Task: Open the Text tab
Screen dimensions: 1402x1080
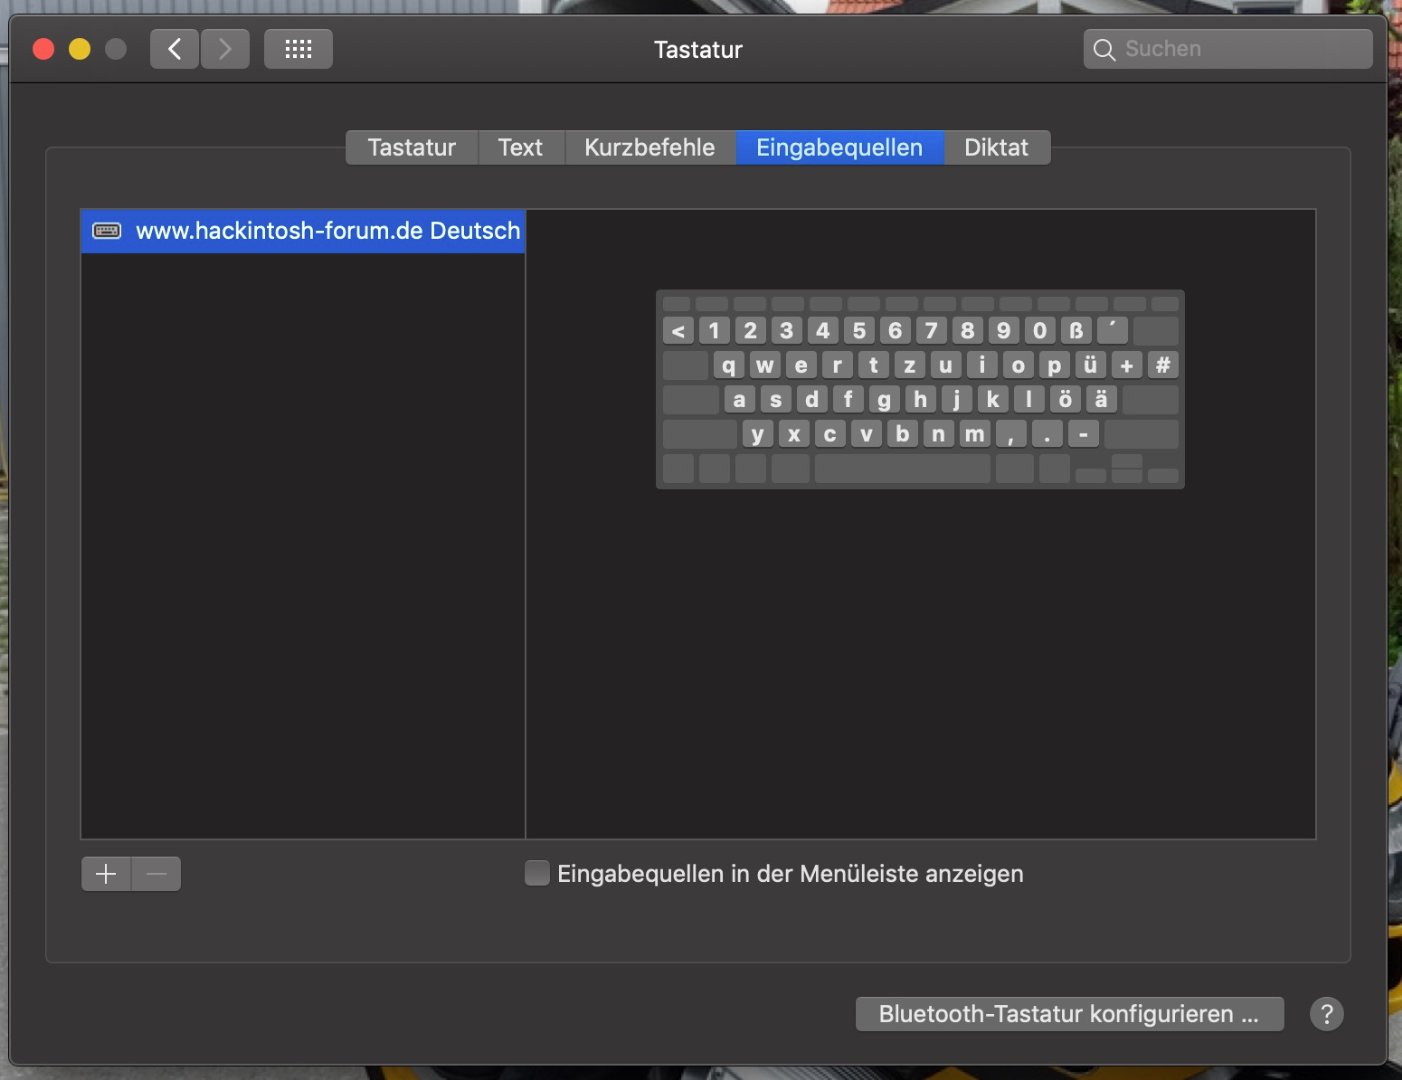Action: click(521, 148)
